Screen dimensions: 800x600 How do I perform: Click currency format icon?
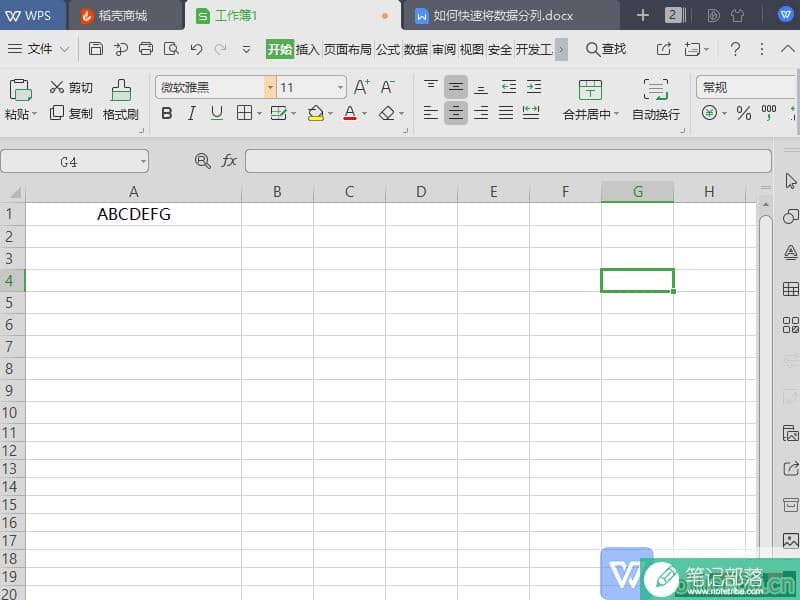tap(709, 113)
